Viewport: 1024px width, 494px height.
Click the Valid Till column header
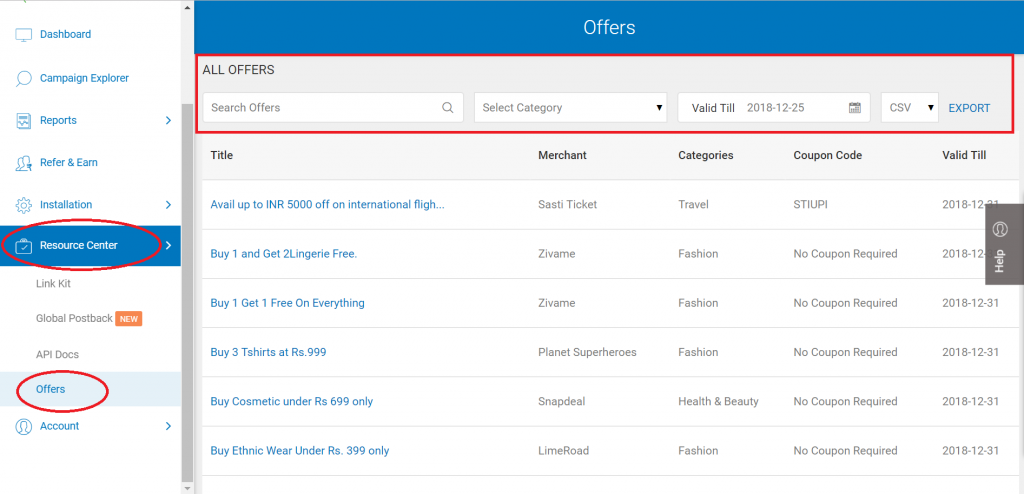click(964, 156)
